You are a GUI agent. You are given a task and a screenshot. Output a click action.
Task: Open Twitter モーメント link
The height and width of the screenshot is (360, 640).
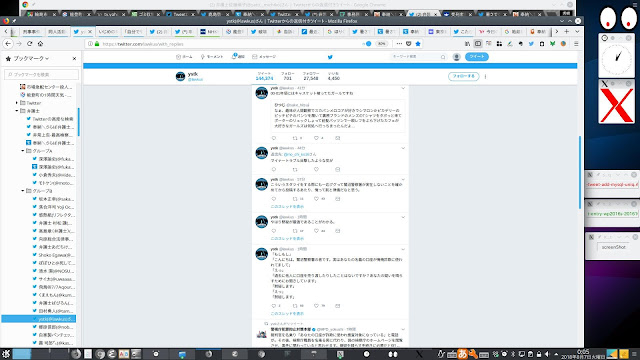[212, 57]
